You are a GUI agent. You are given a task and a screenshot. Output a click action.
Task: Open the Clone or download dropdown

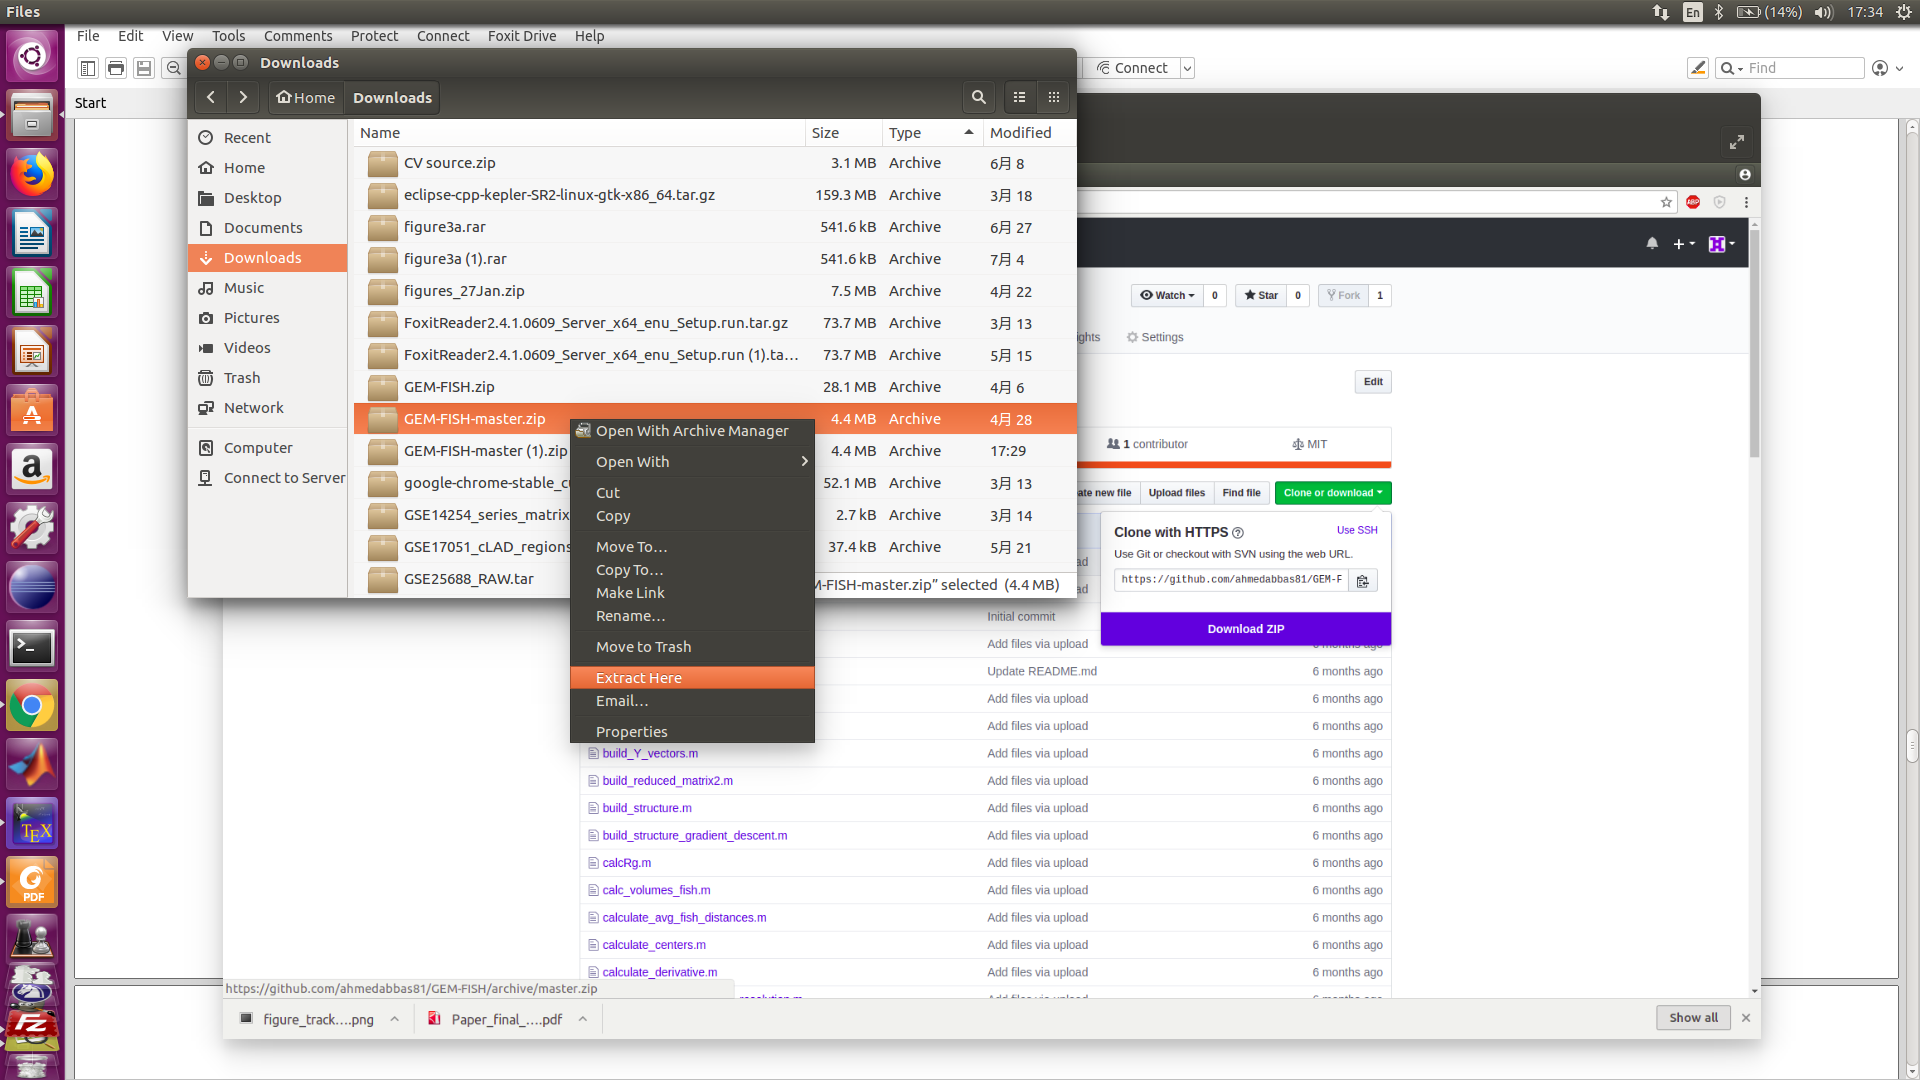tap(1332, 493)
